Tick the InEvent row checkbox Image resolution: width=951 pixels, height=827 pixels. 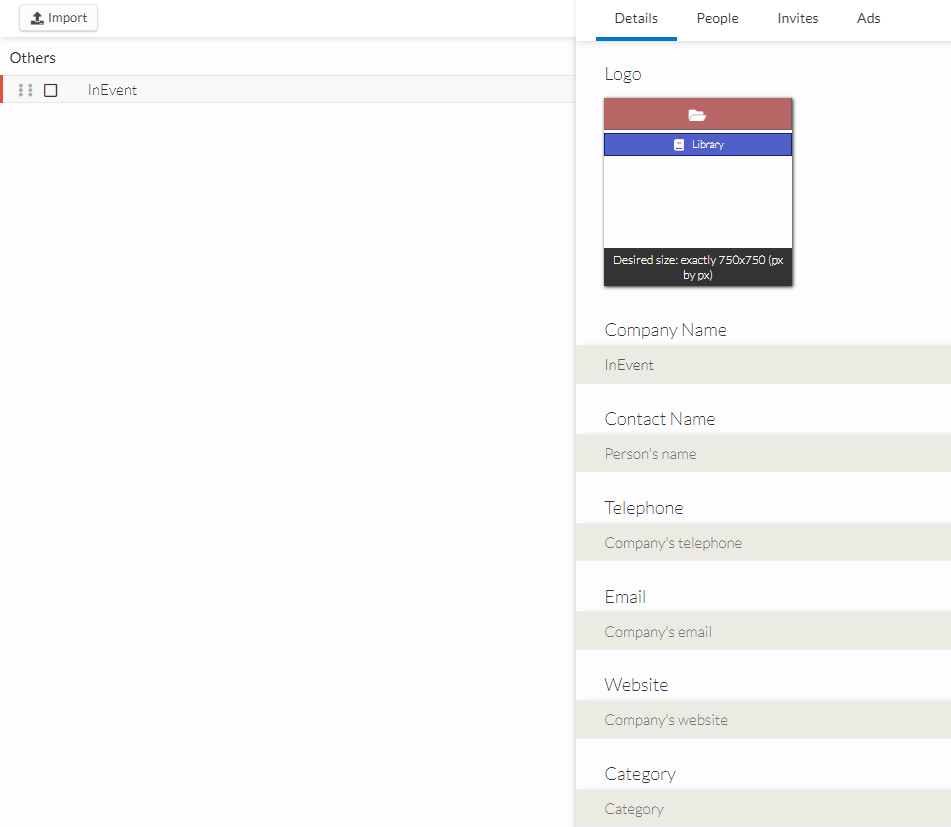(51, 90)
